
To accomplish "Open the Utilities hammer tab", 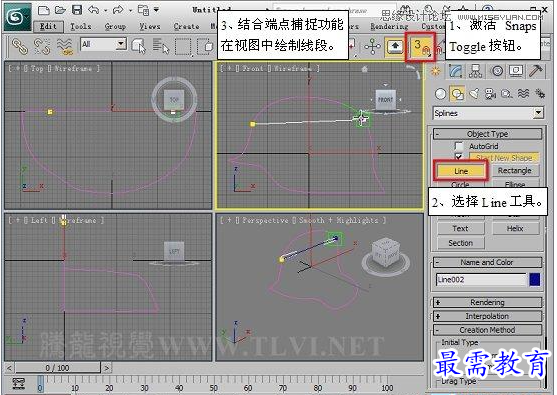I will (x=536, y=71).
